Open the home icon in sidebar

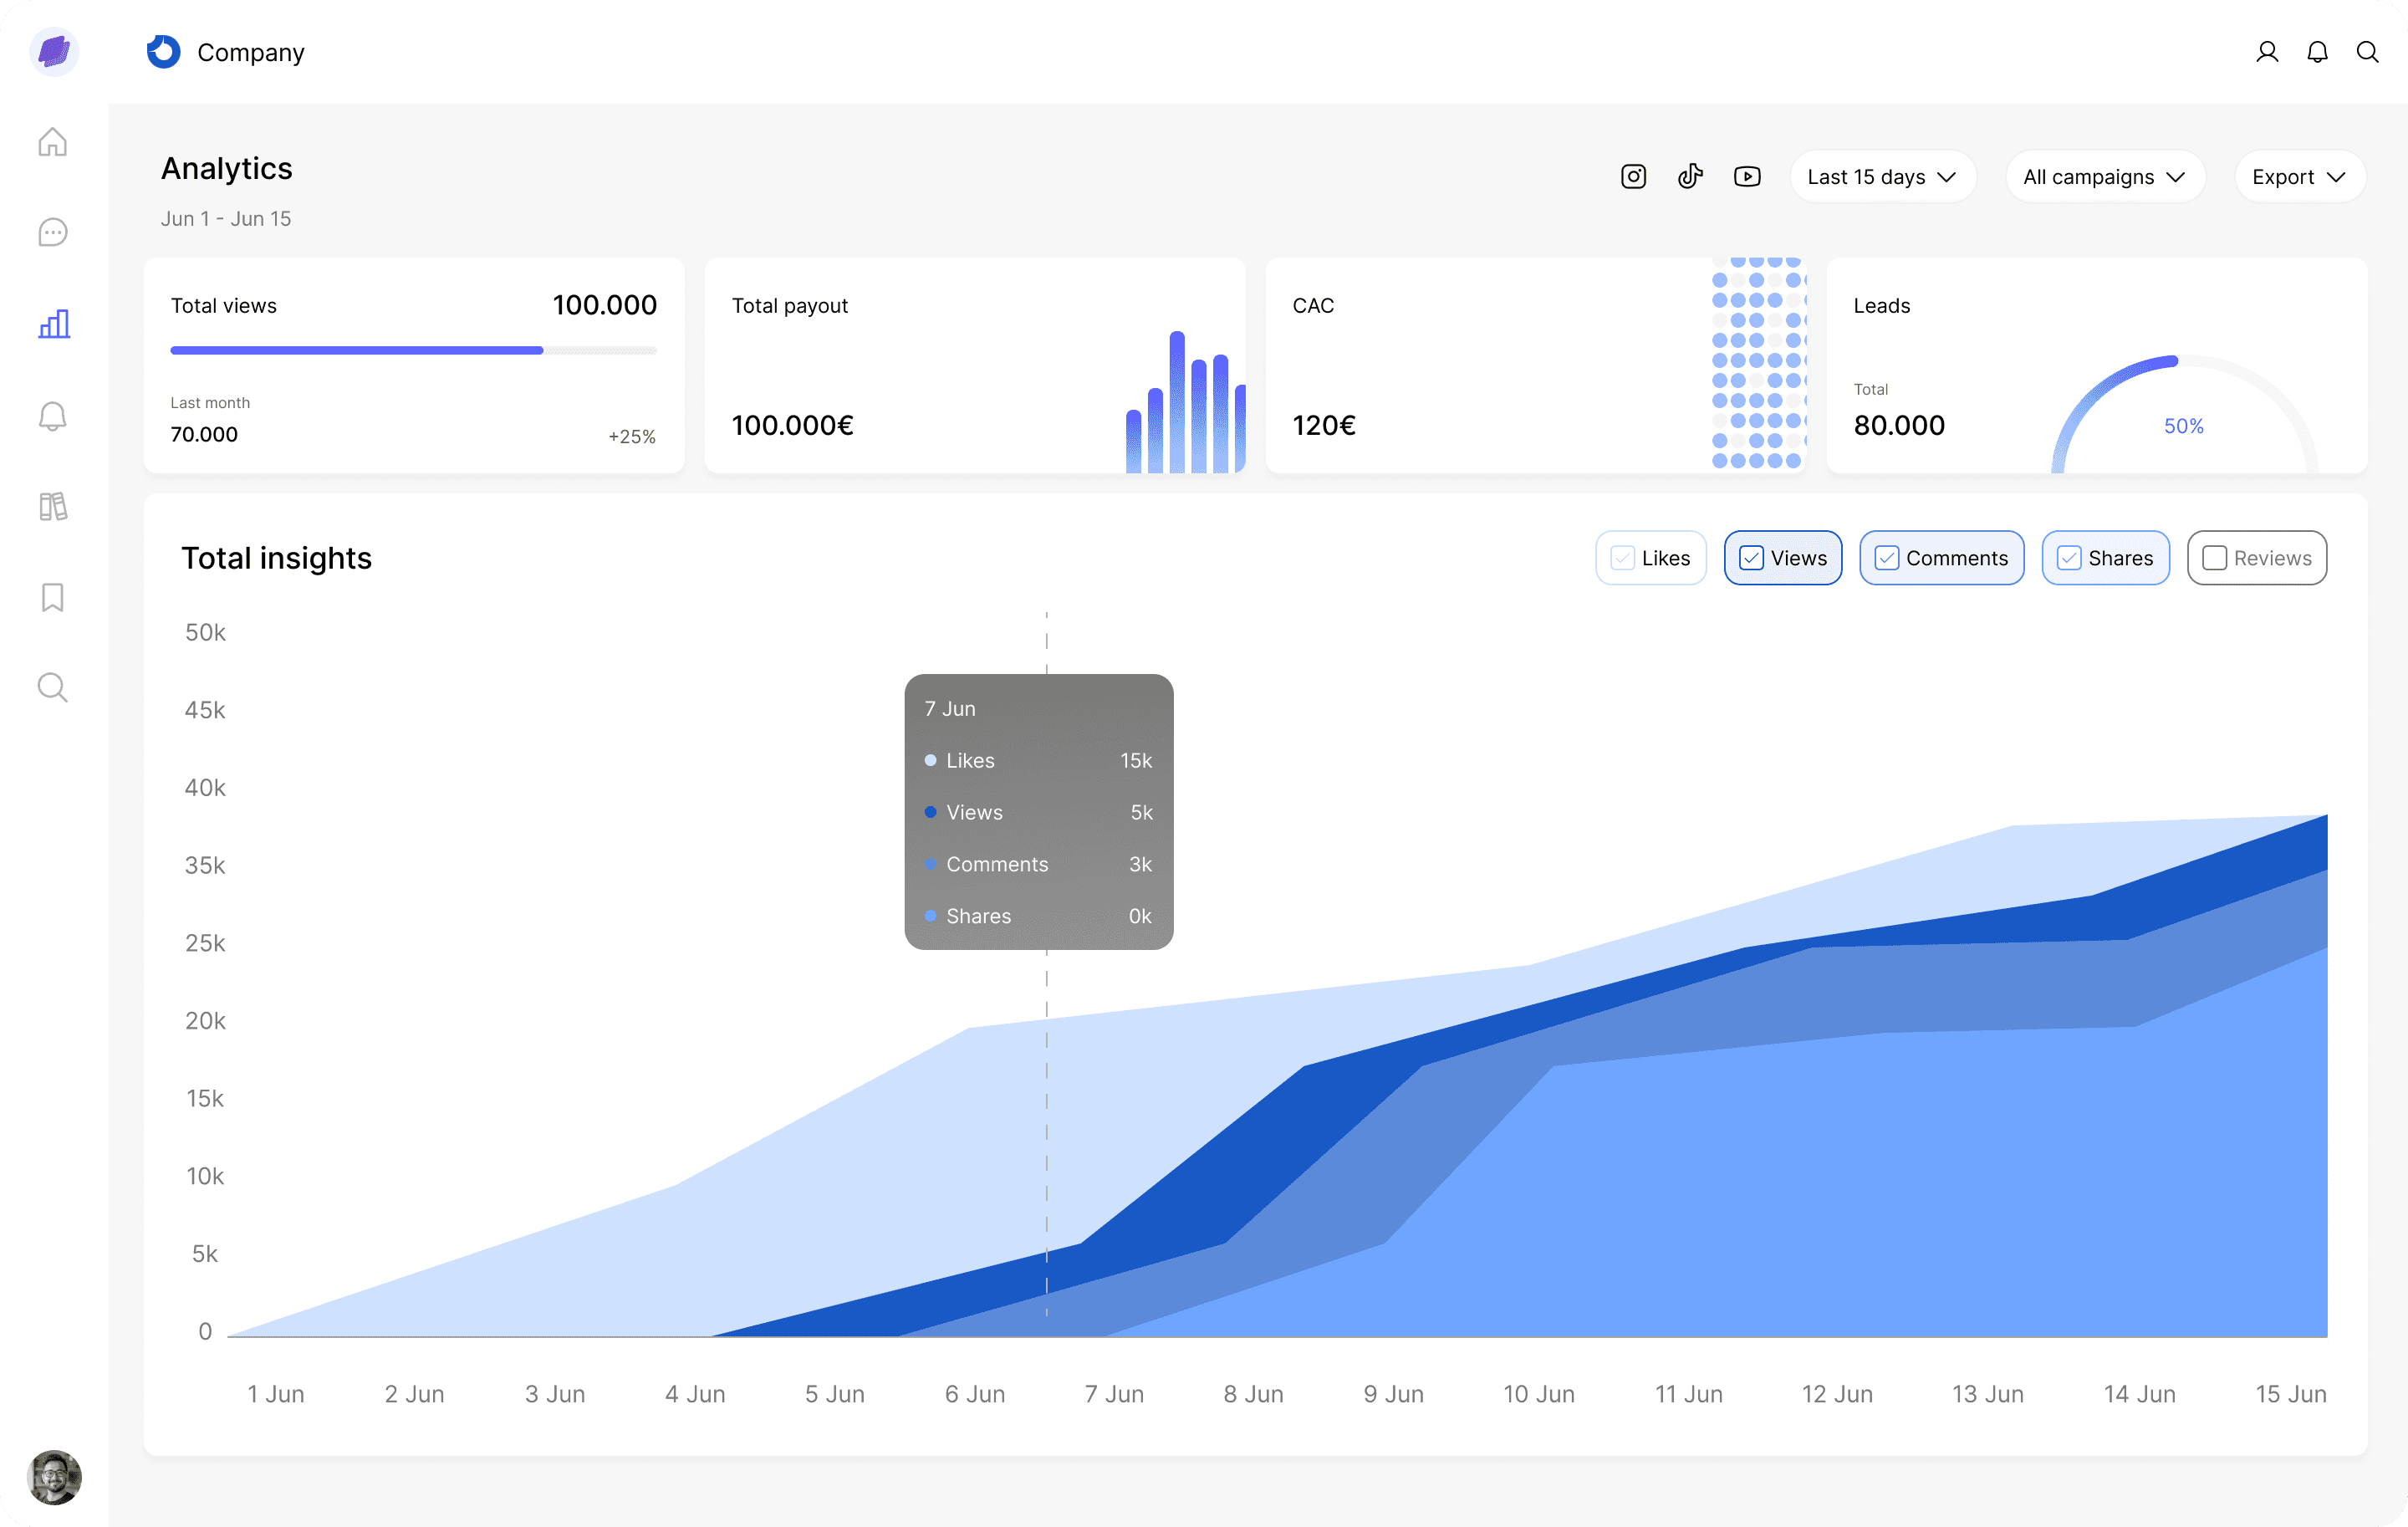53,142
